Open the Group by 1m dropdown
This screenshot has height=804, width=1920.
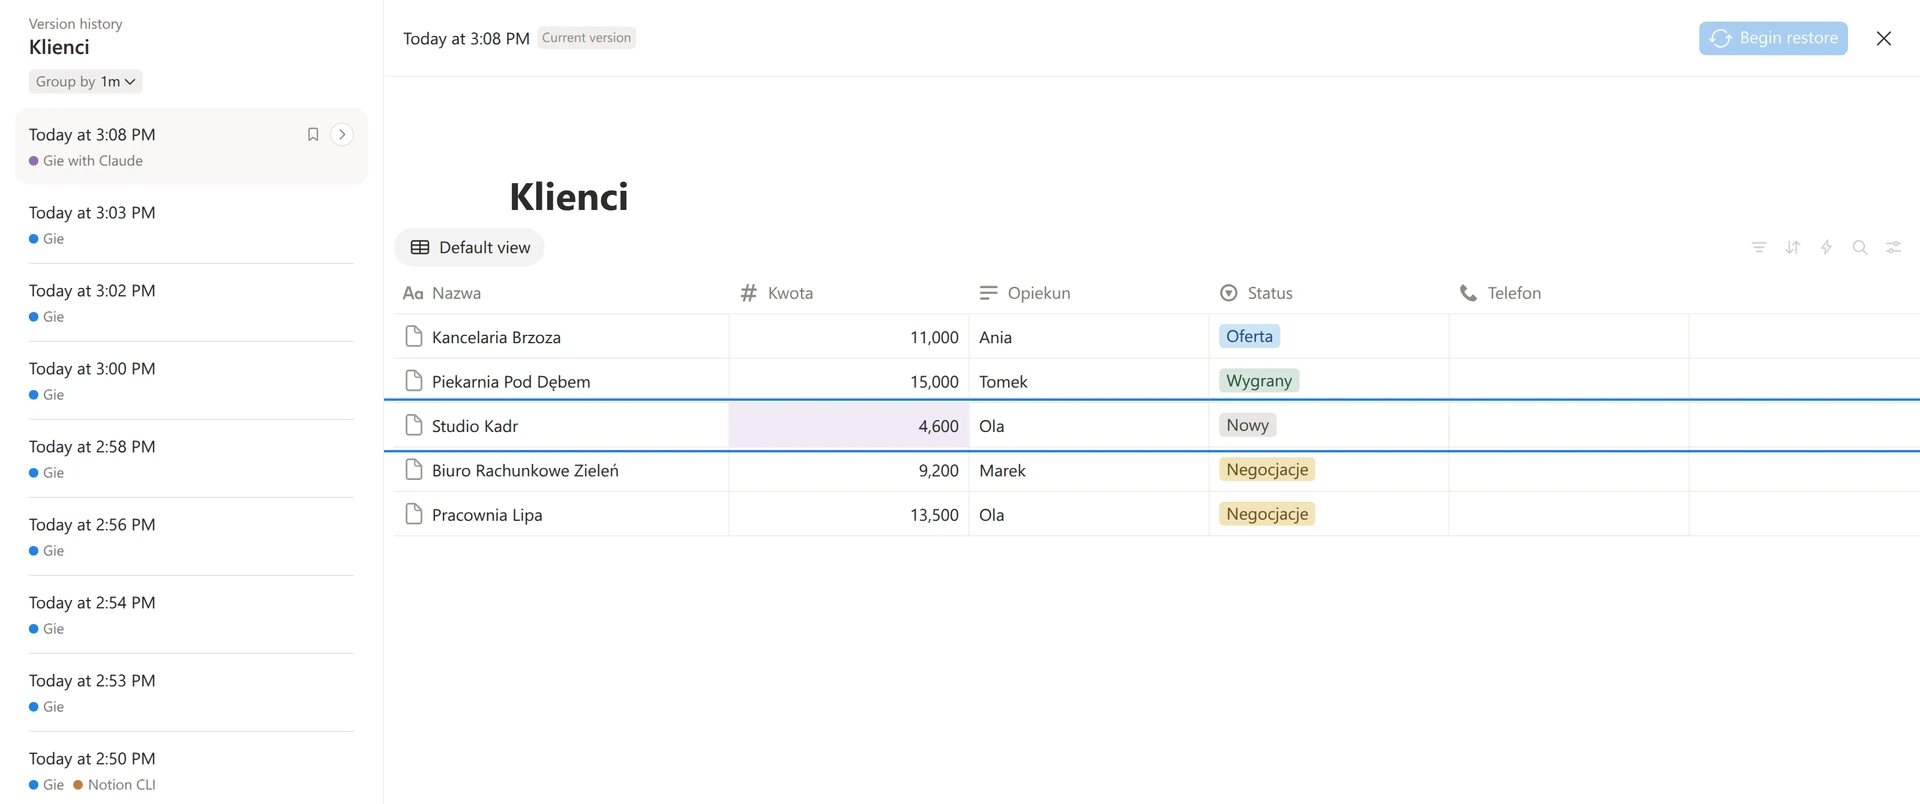(86, 81)
